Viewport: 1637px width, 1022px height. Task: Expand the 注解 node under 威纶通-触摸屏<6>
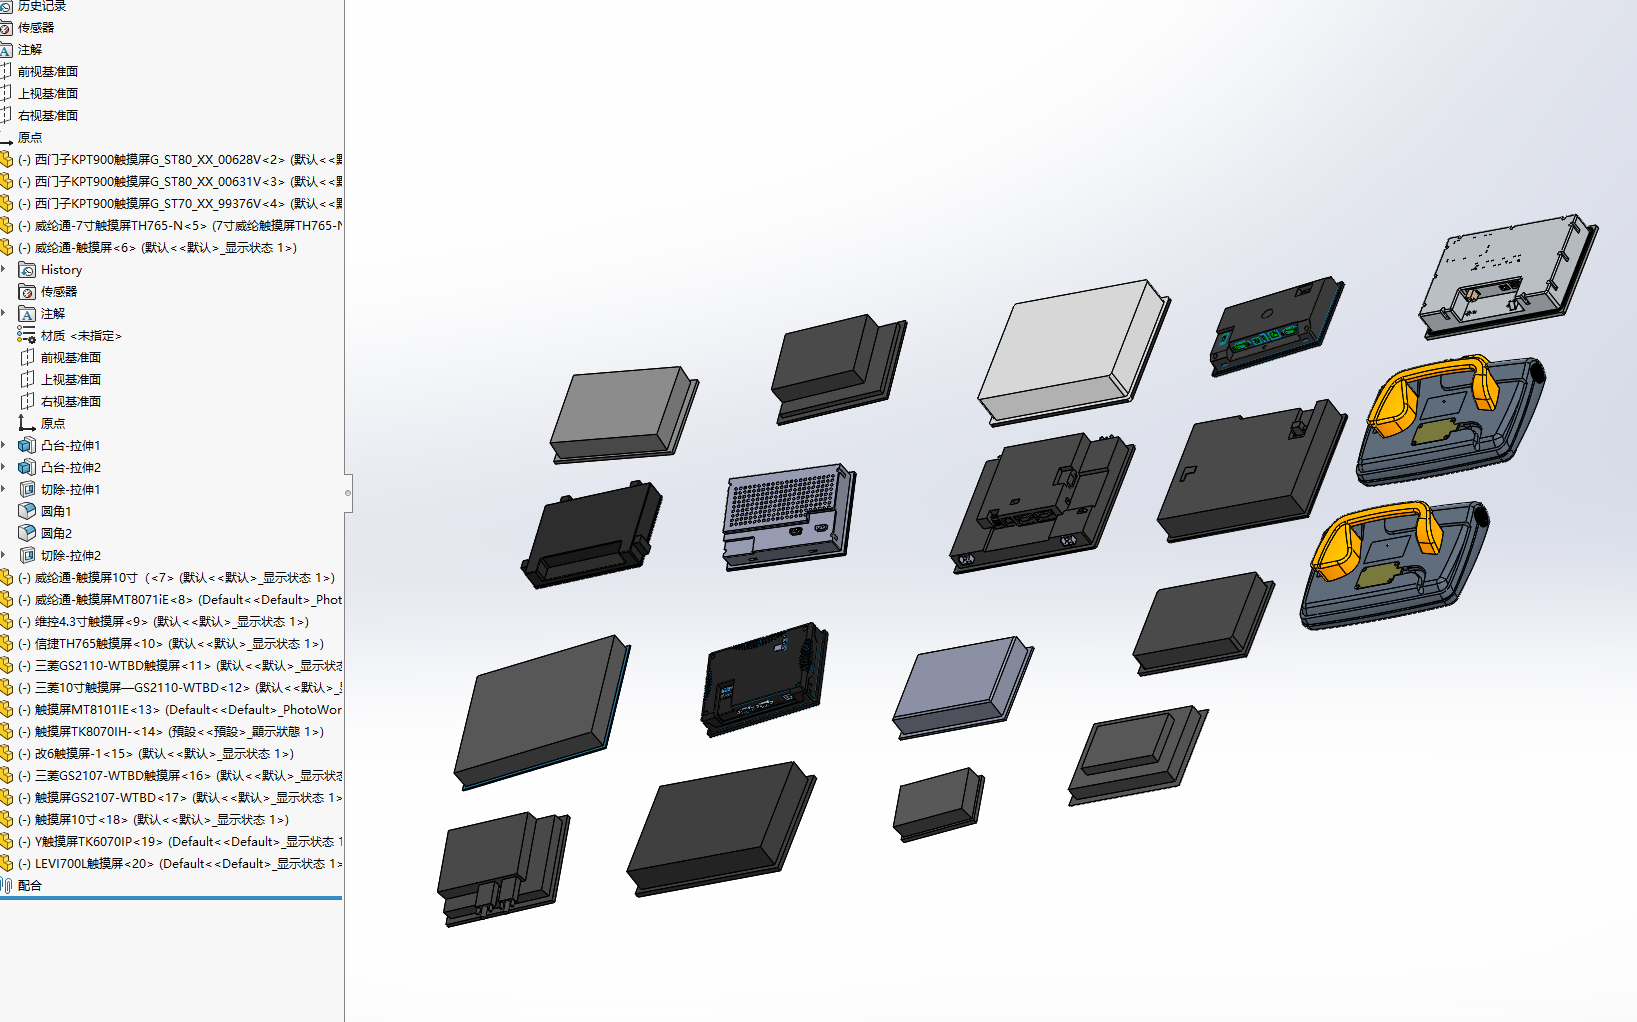point(4,314)
